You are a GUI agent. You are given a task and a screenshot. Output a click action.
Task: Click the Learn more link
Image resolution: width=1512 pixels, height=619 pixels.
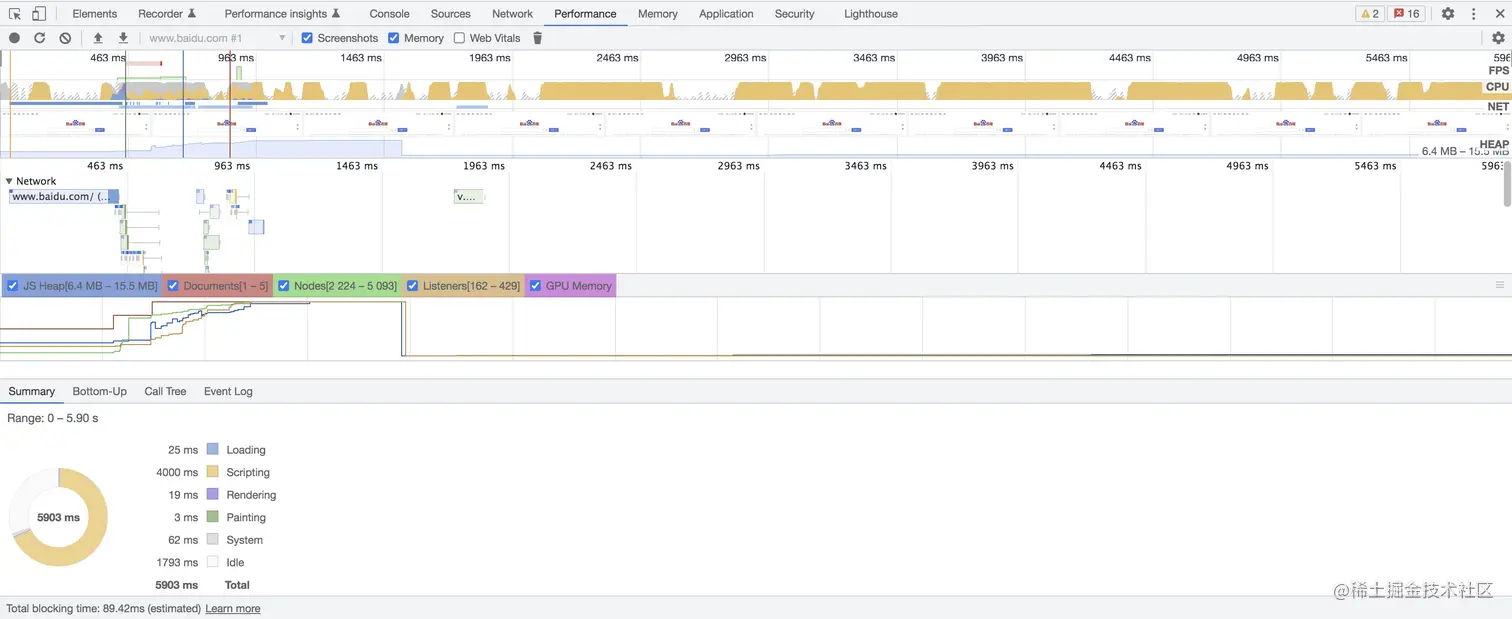click(x=232, y=608)
